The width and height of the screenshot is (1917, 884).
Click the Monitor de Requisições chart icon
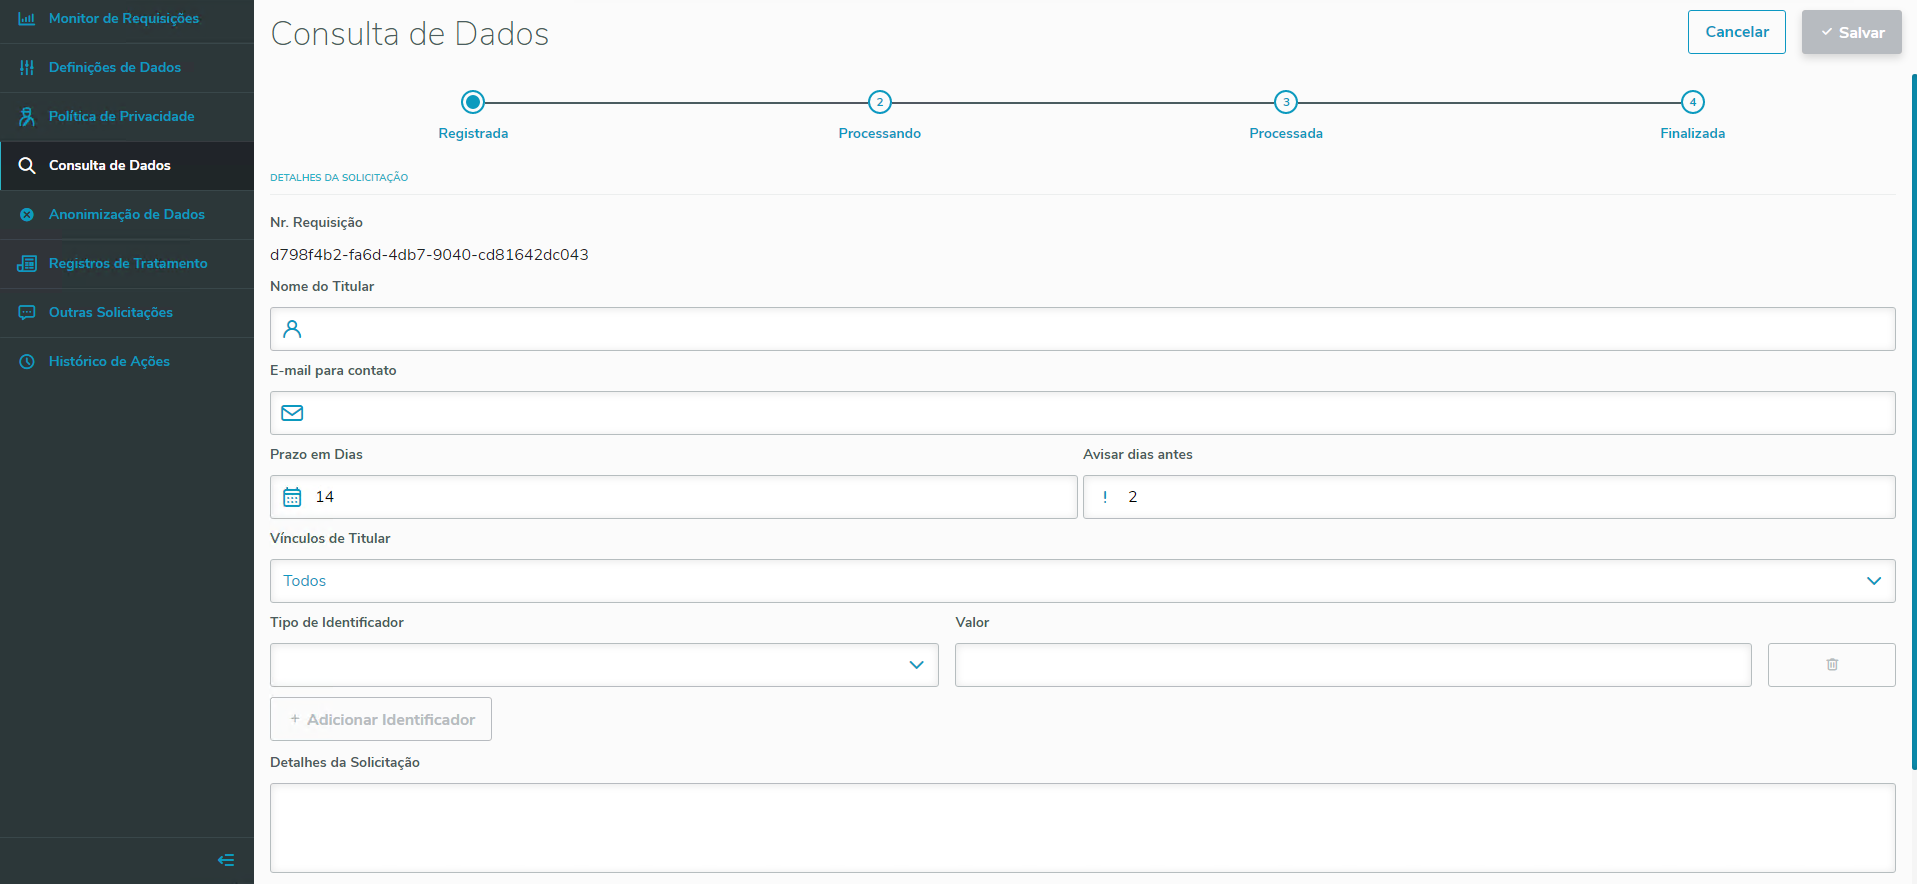(x=27, y=18)
